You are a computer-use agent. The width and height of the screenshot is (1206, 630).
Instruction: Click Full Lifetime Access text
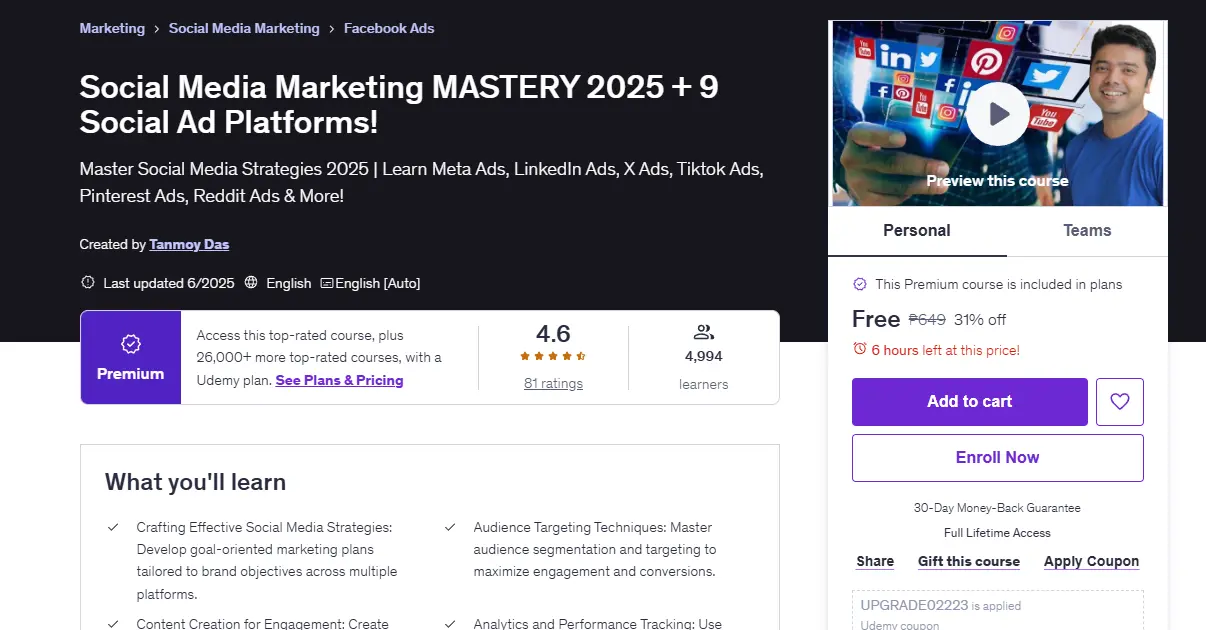coord(997,533)
